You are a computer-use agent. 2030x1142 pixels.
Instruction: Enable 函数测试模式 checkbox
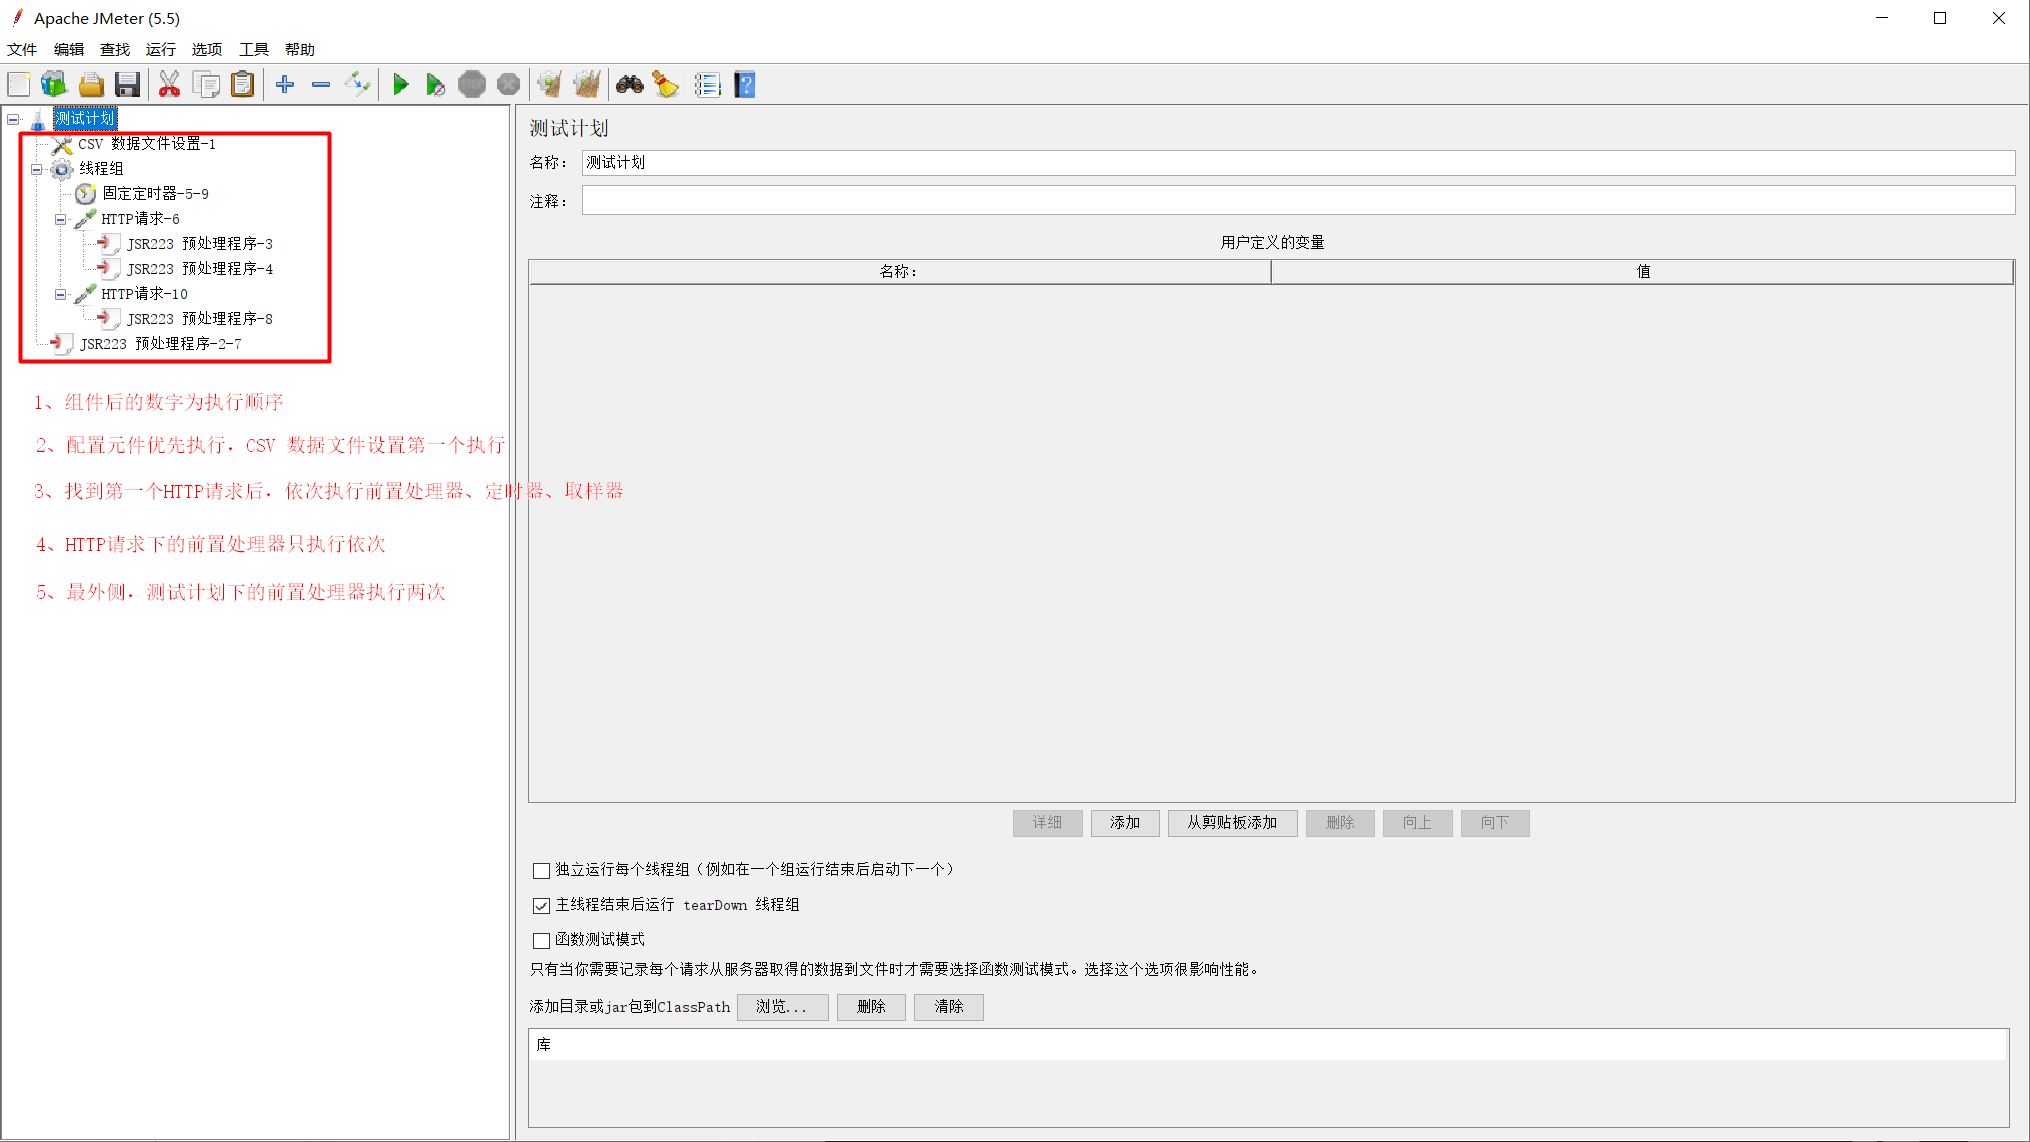pos(541,940)
